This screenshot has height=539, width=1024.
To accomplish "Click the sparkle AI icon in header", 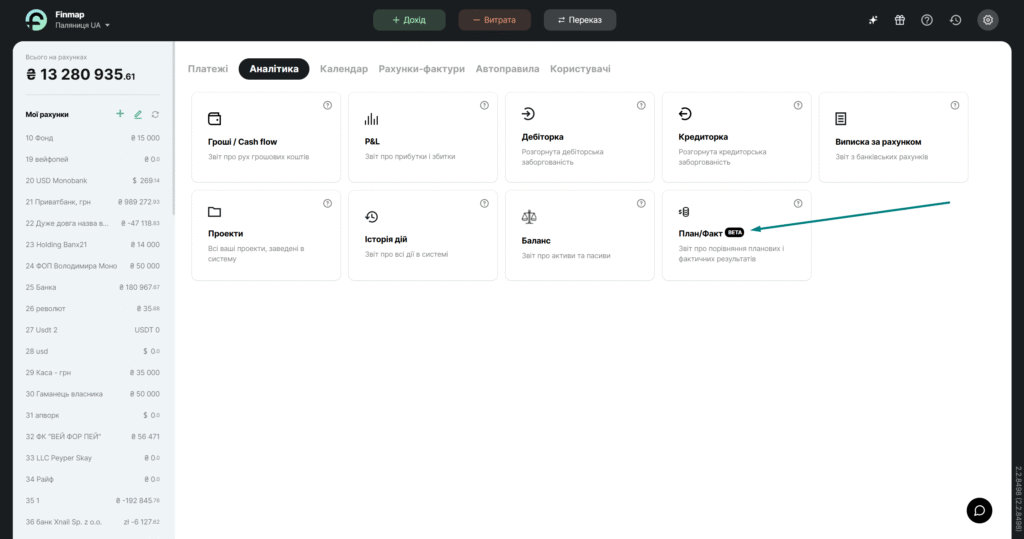I will click(872, 20).
